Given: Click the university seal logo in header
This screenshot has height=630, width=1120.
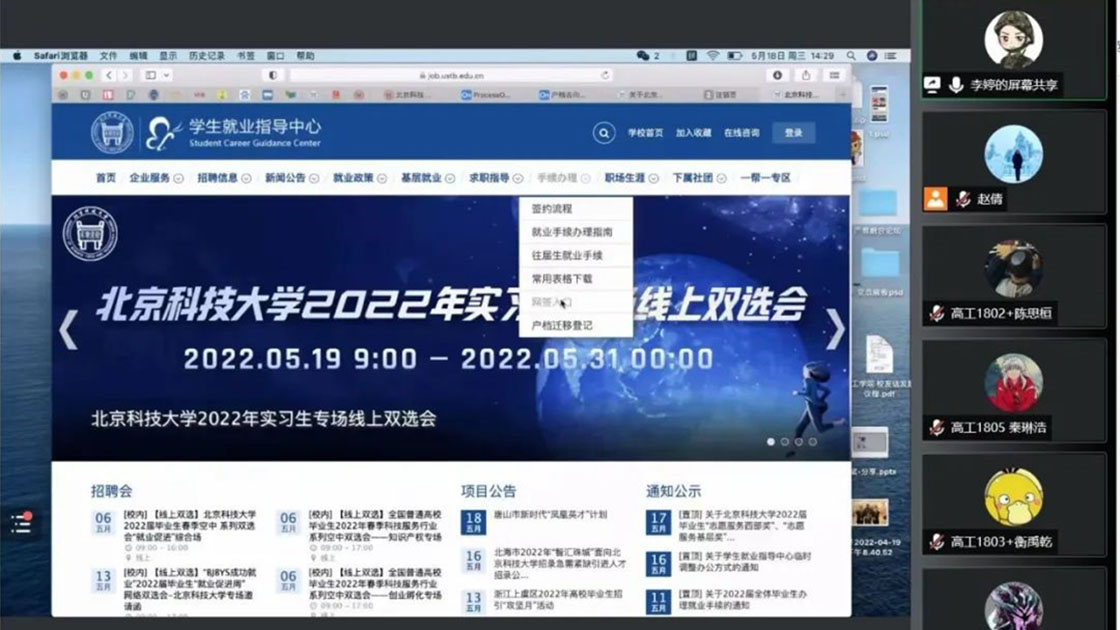Looking at the screenshot, I should [x=112, y=133].
